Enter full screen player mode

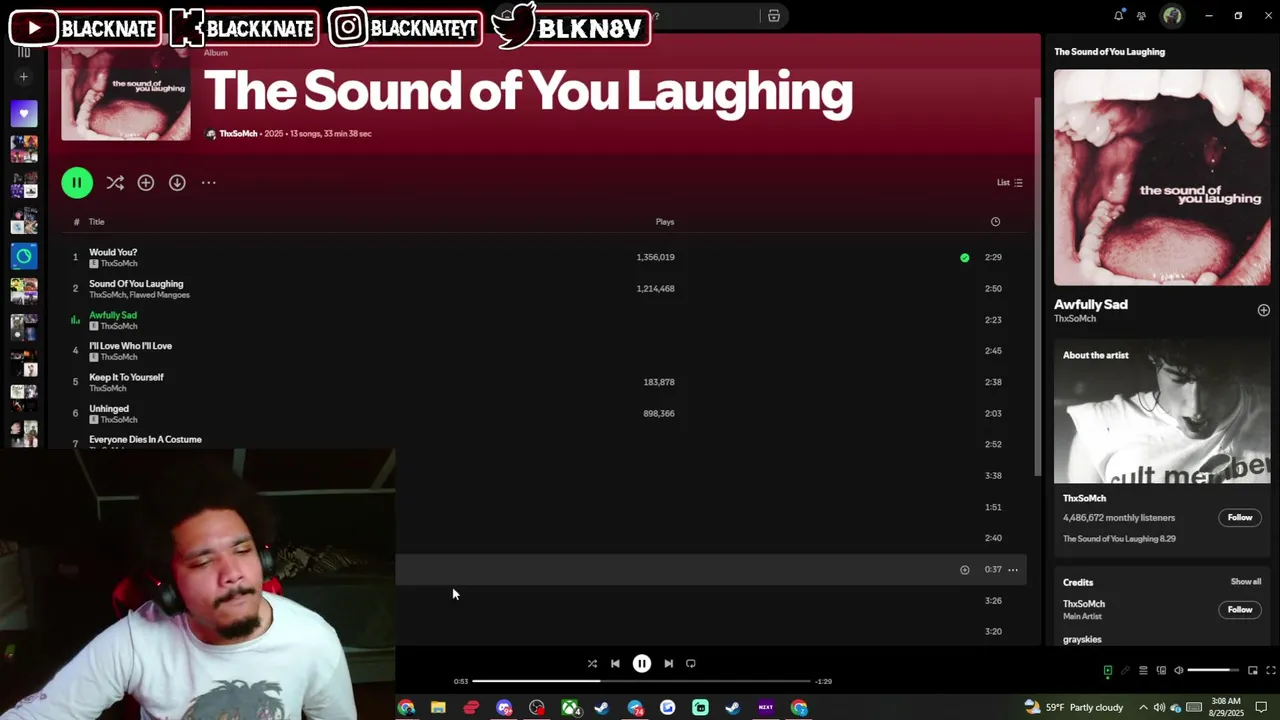click(x=1270, y=671)
